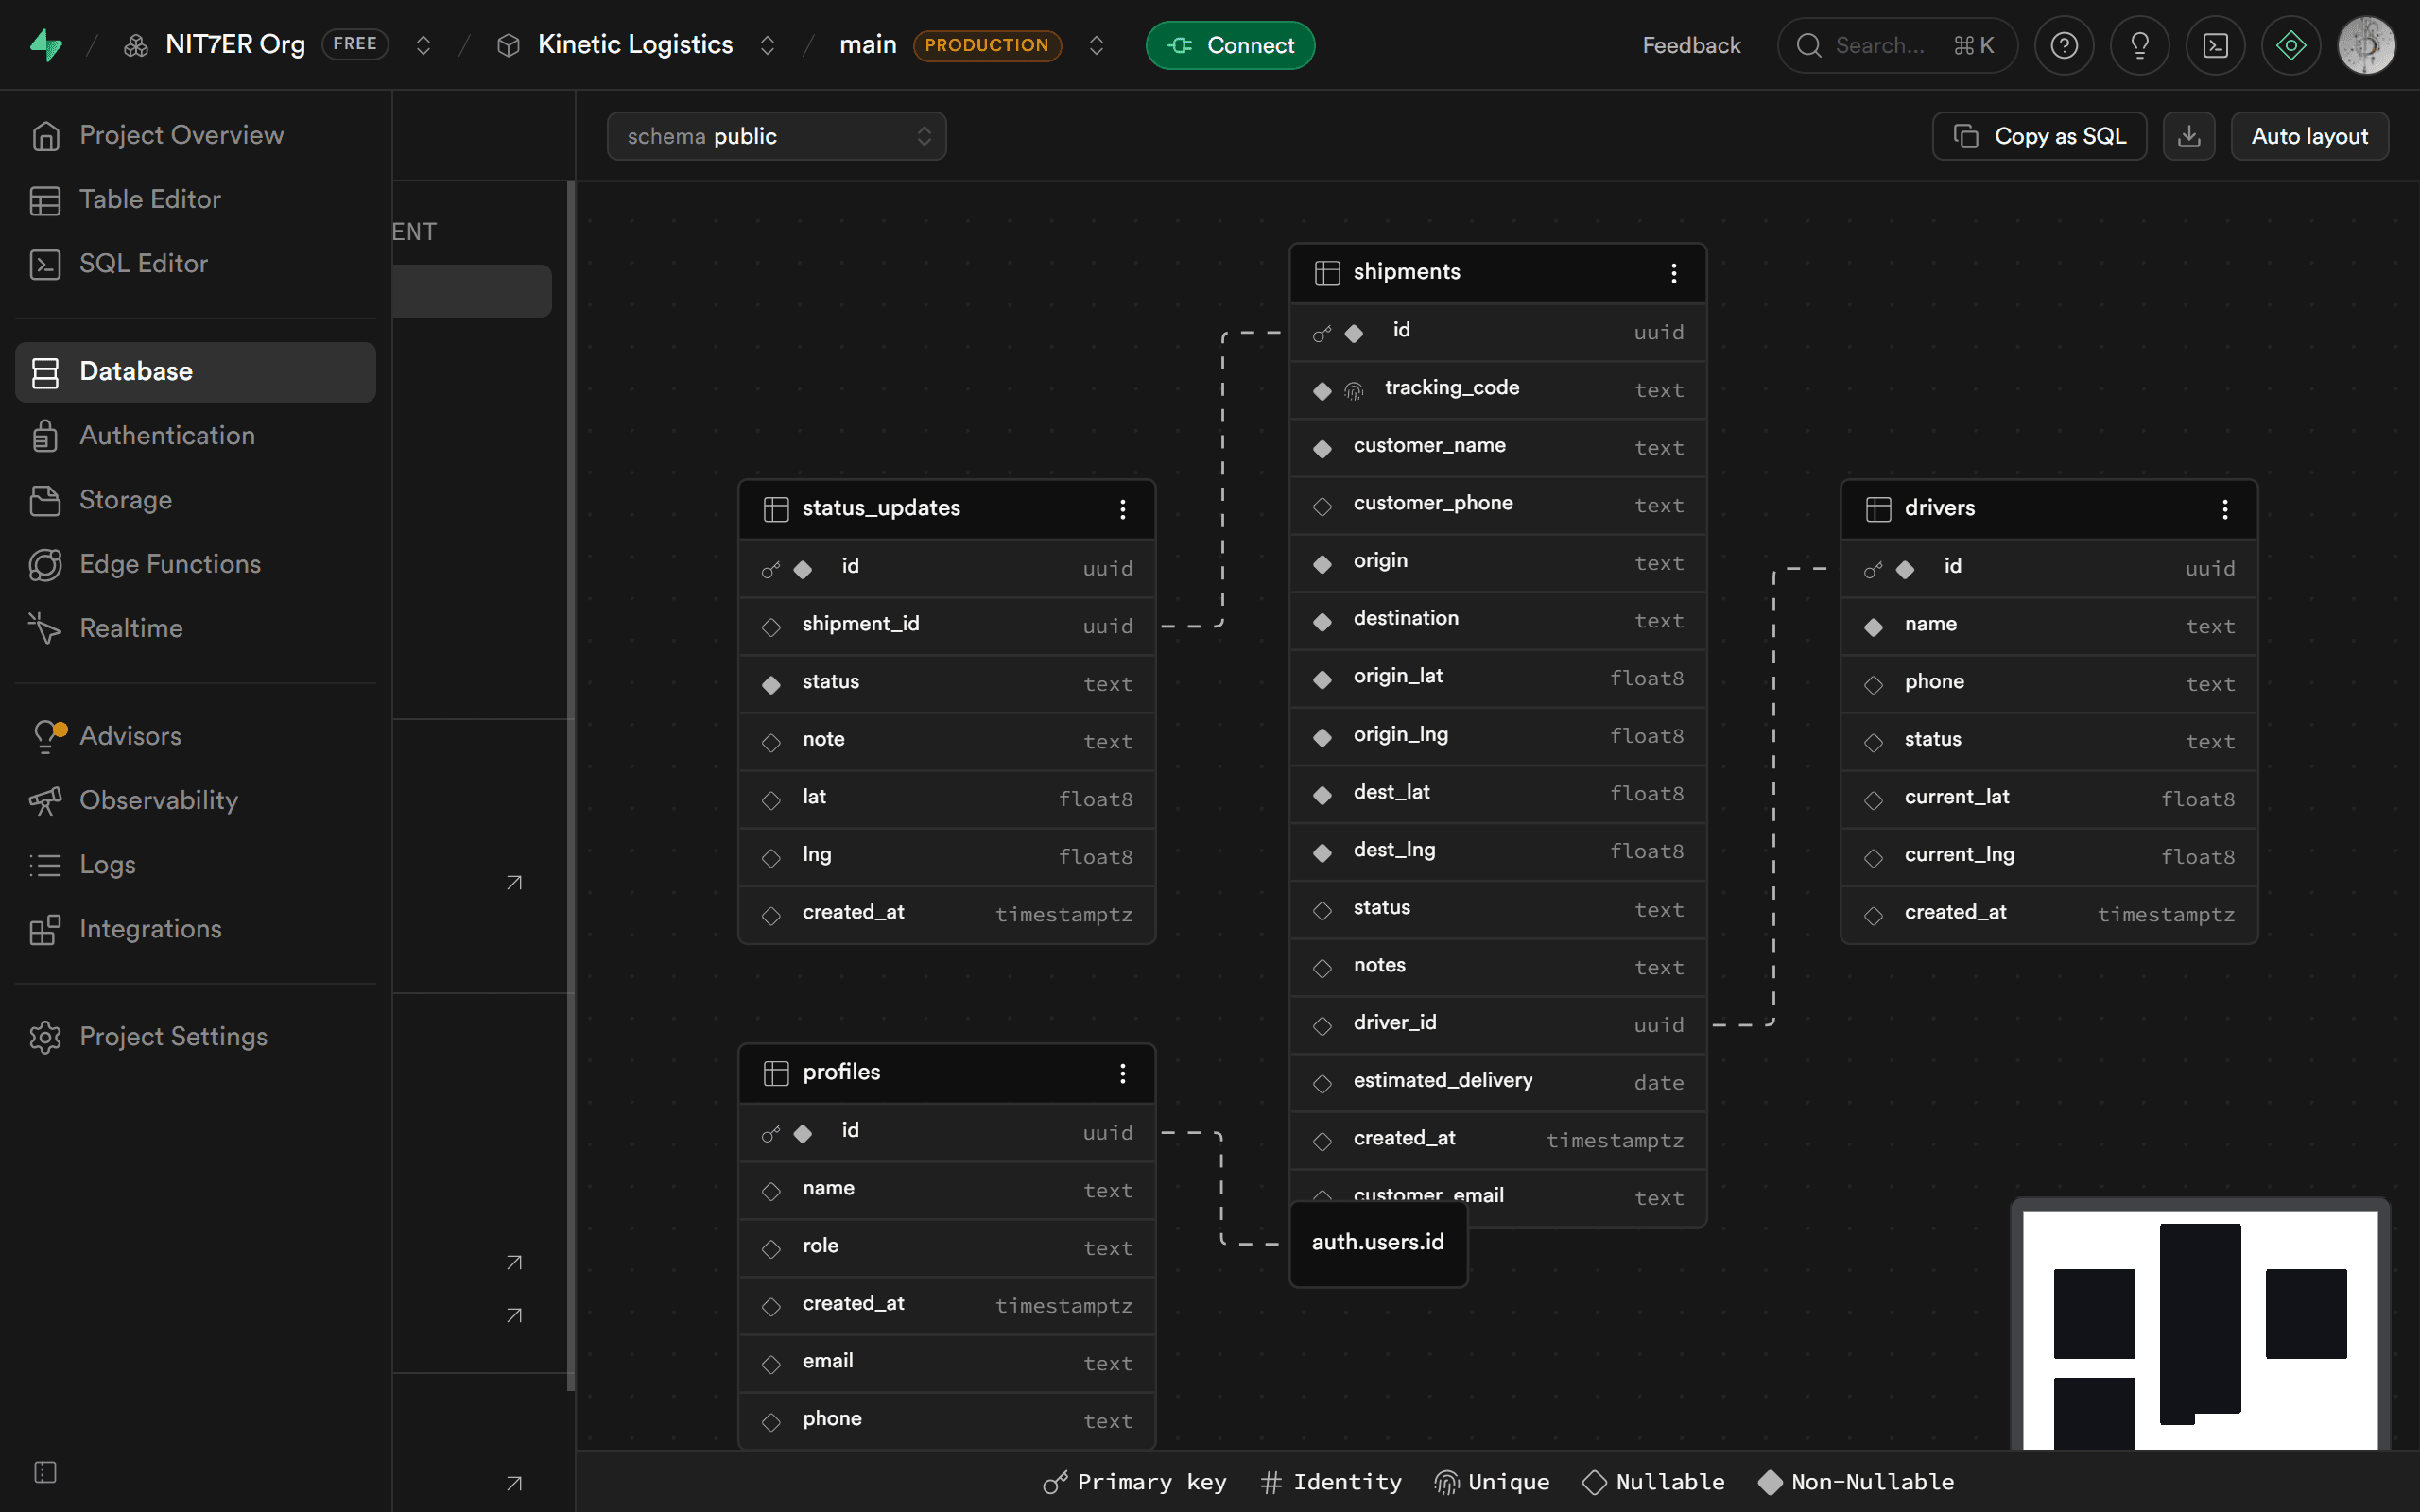Click the primary key icon on drivers id
Image resolution: width=2420 pixels, height=1512 pixels.
click(1873, 569)
